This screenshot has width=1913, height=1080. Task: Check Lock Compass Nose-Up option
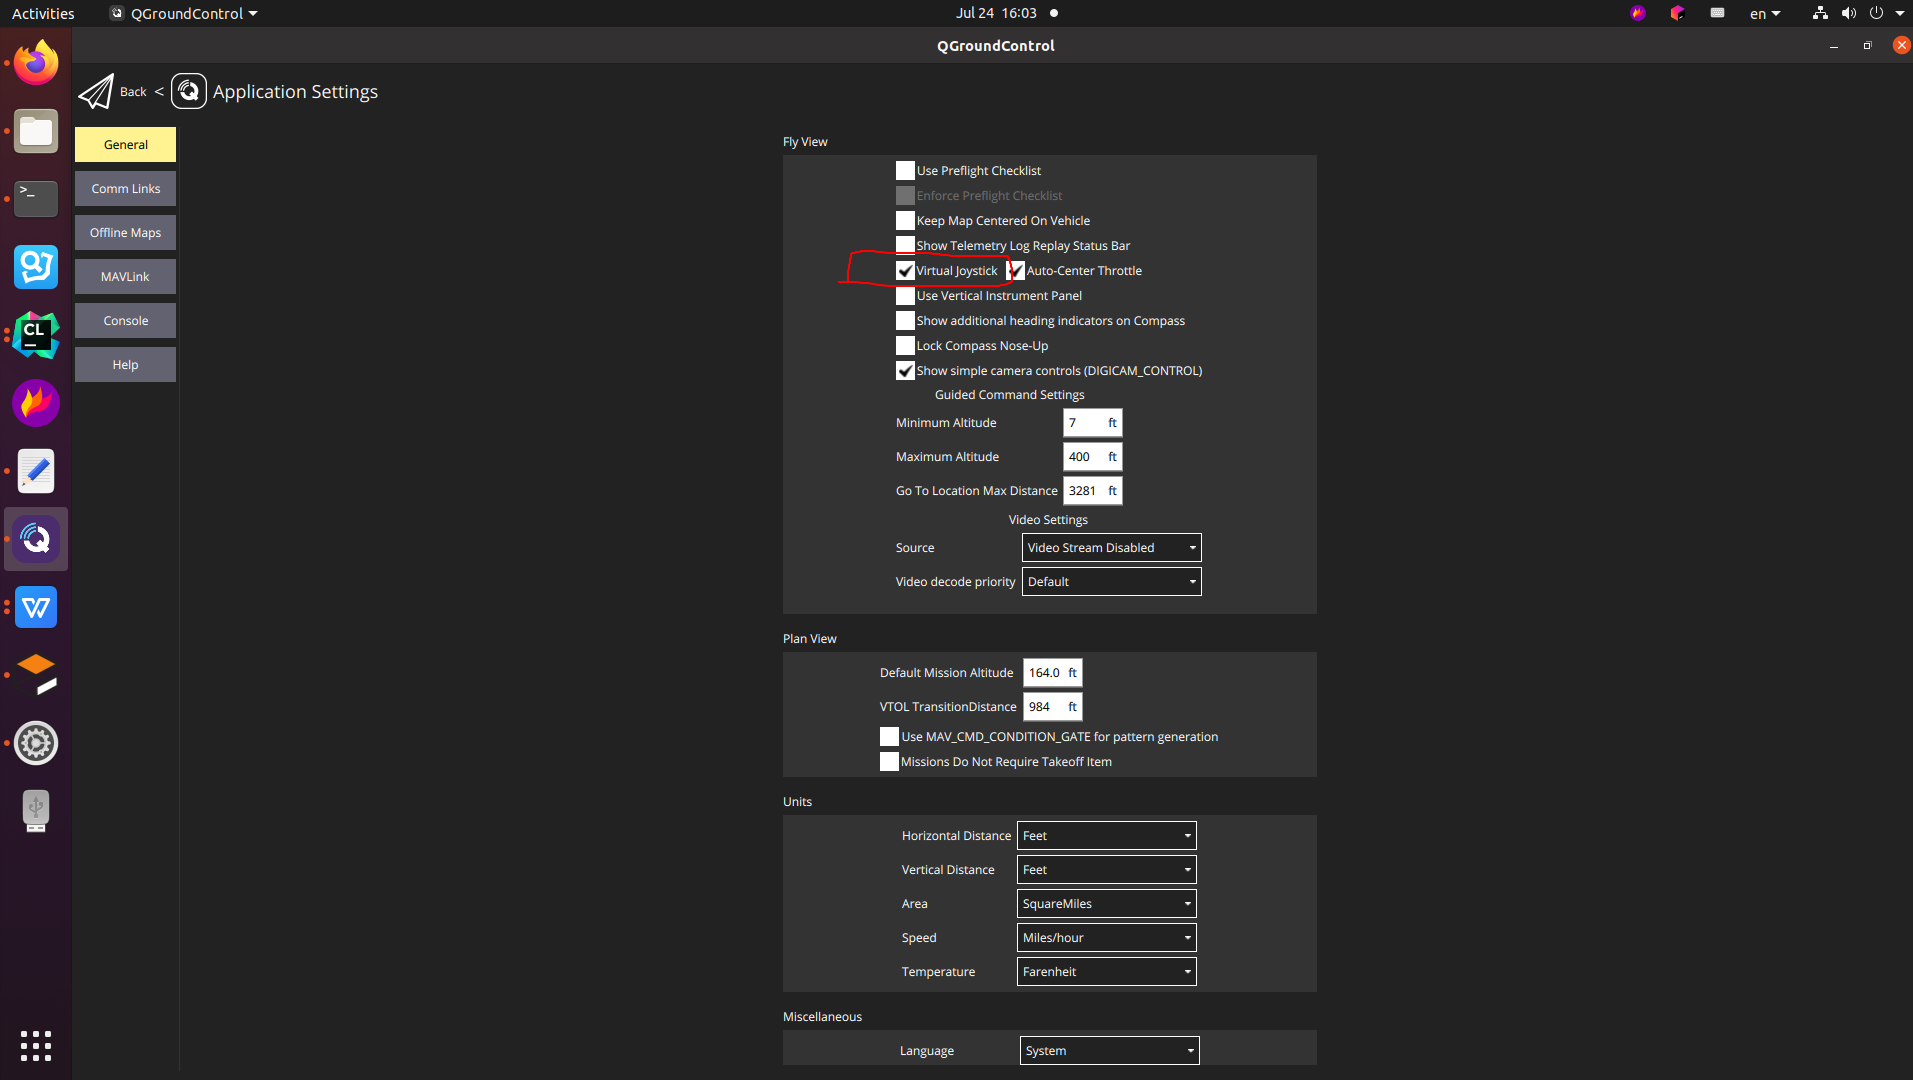click(x=905, y=346)
